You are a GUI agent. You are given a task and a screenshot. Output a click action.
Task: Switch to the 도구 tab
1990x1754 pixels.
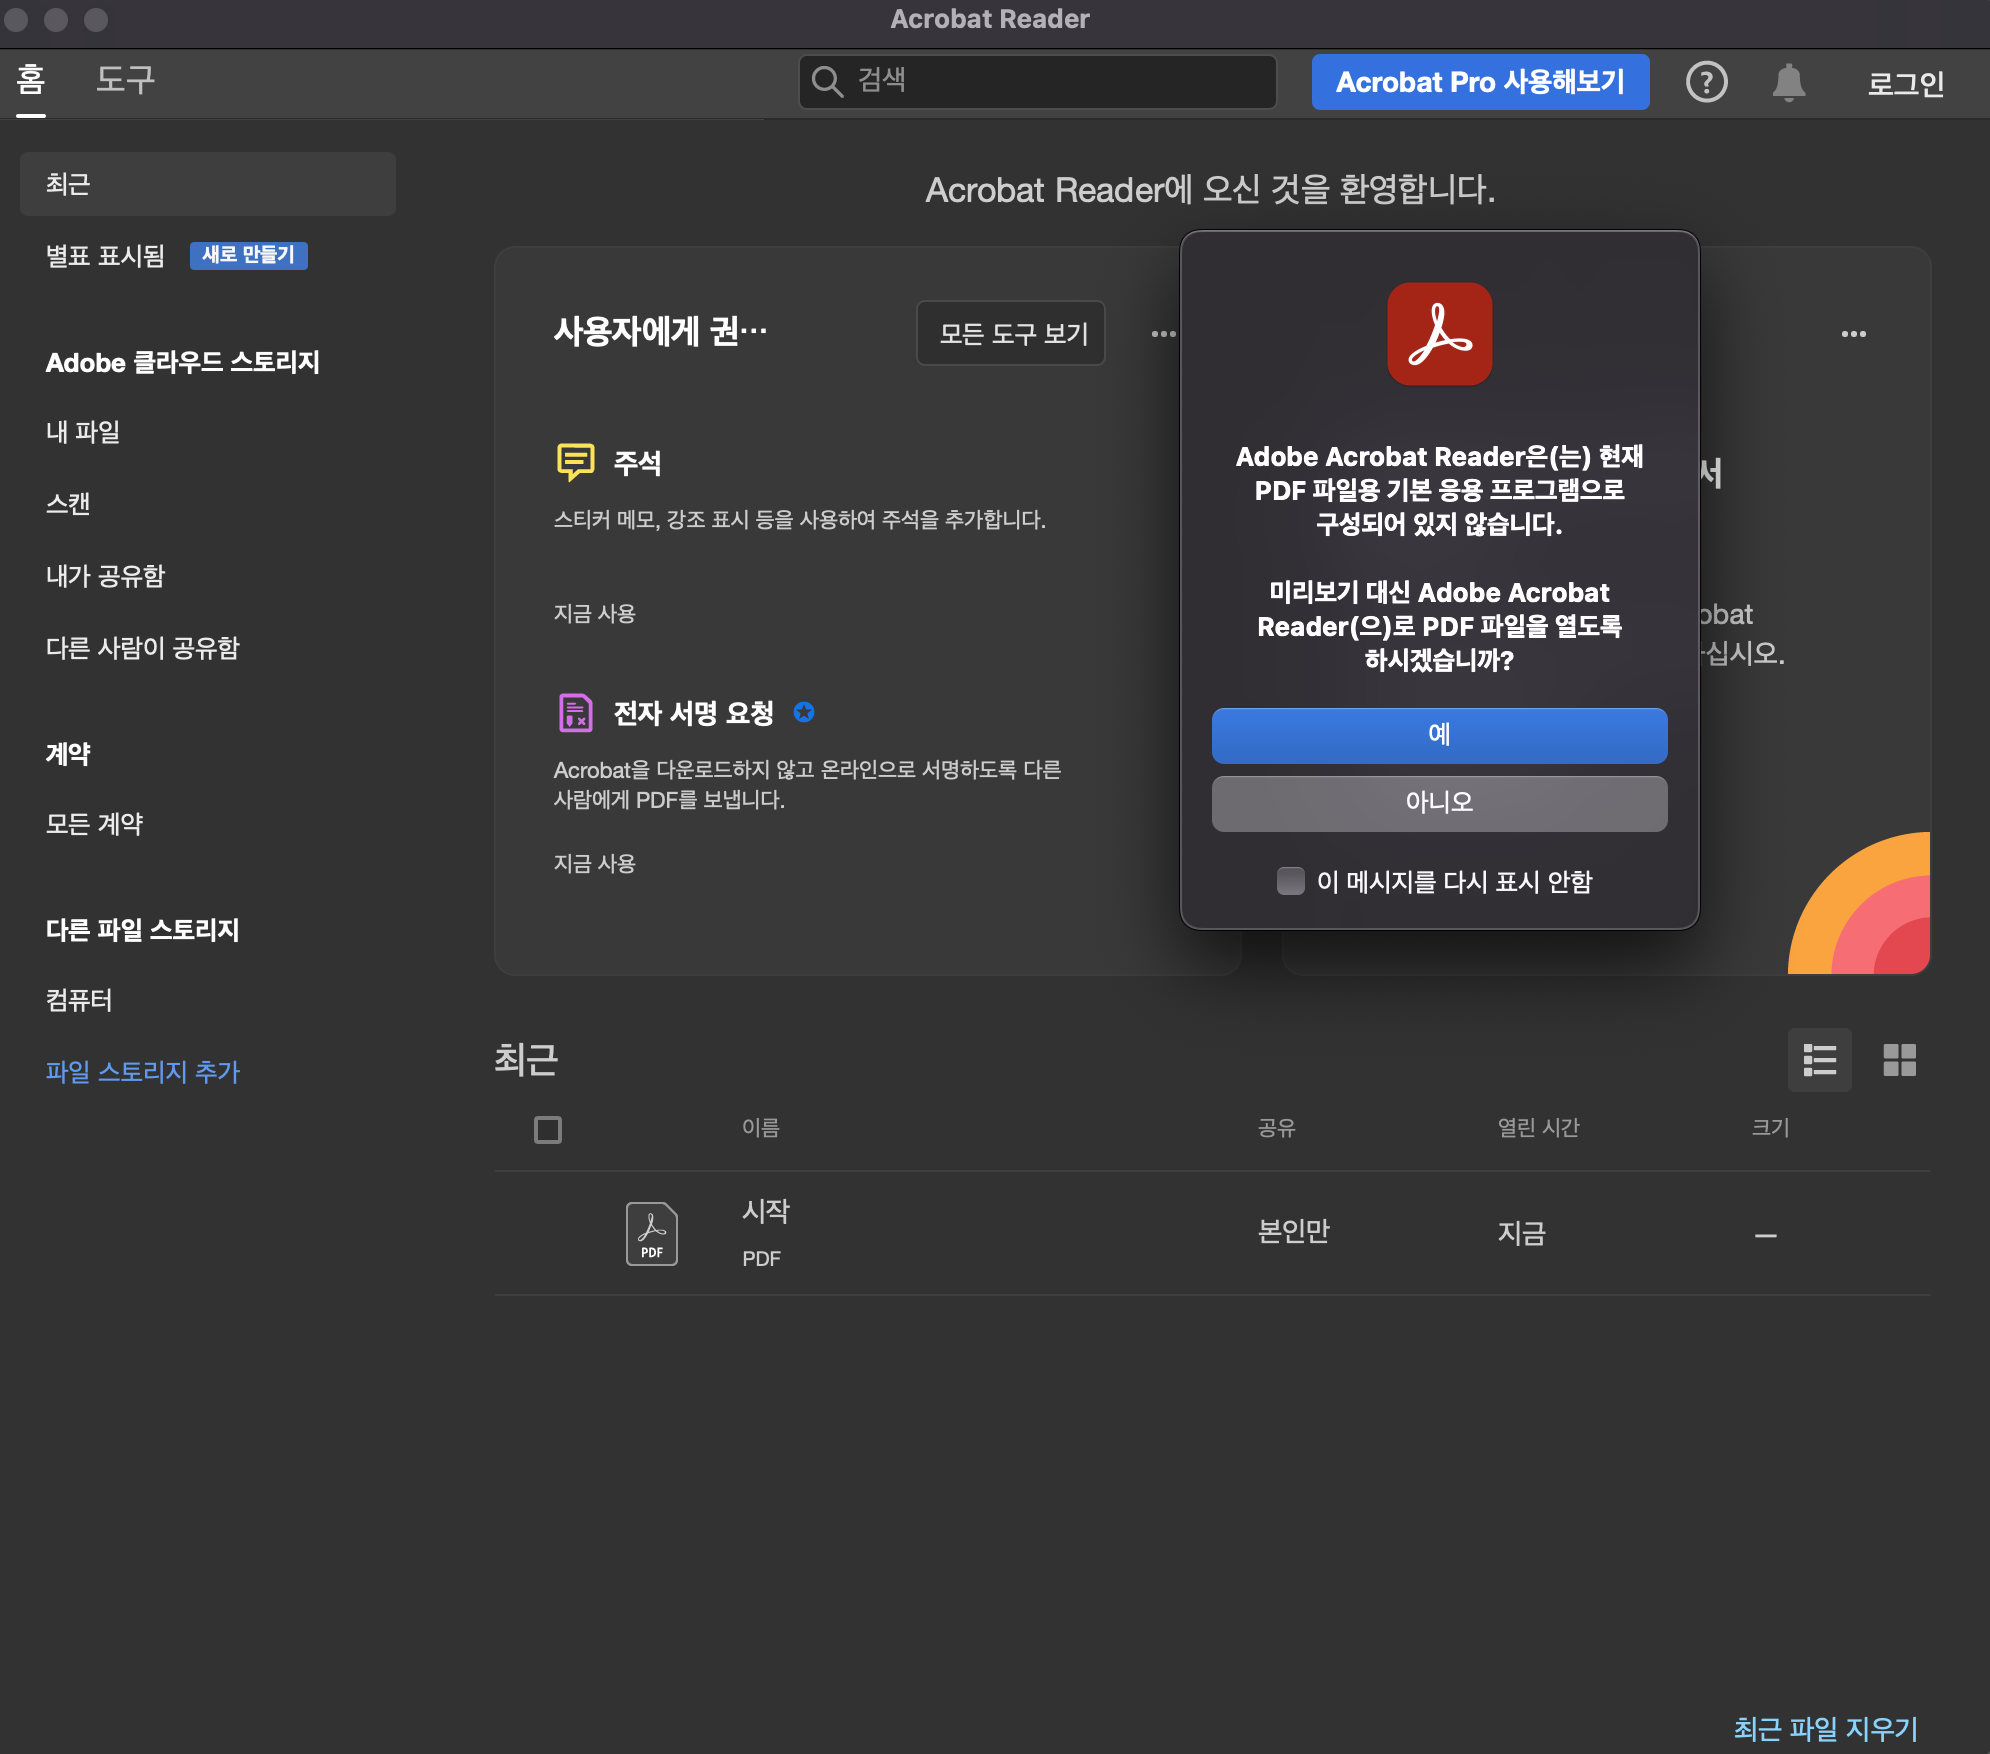124,82
